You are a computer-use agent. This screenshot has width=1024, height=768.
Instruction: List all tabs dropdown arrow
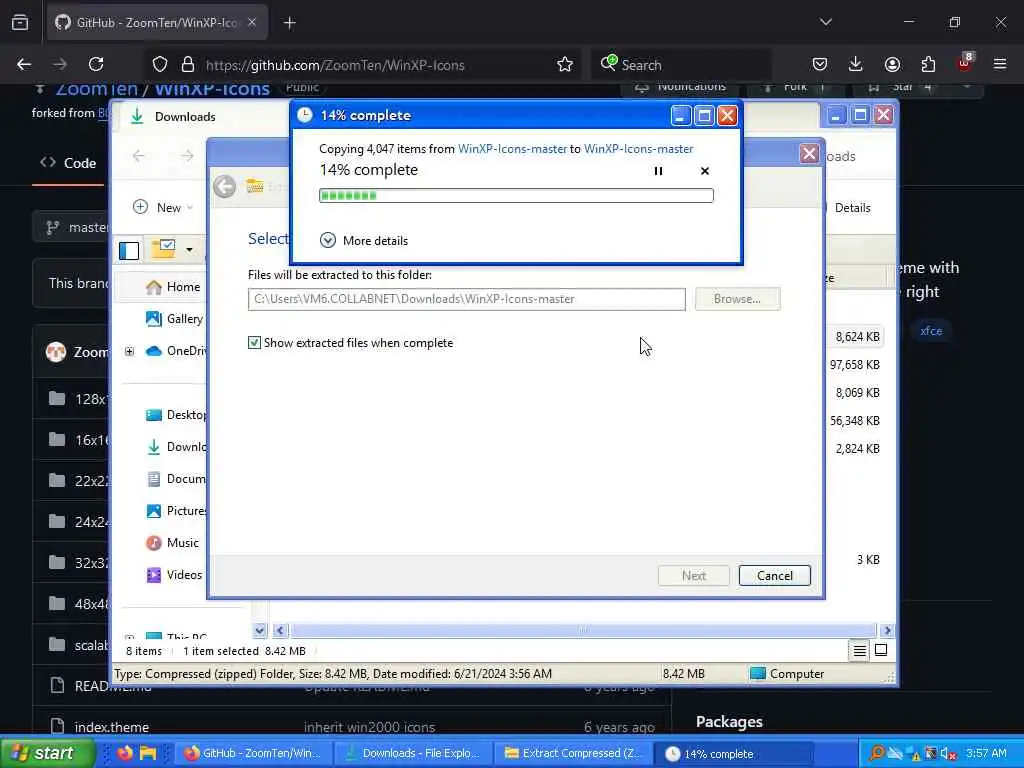825,22
